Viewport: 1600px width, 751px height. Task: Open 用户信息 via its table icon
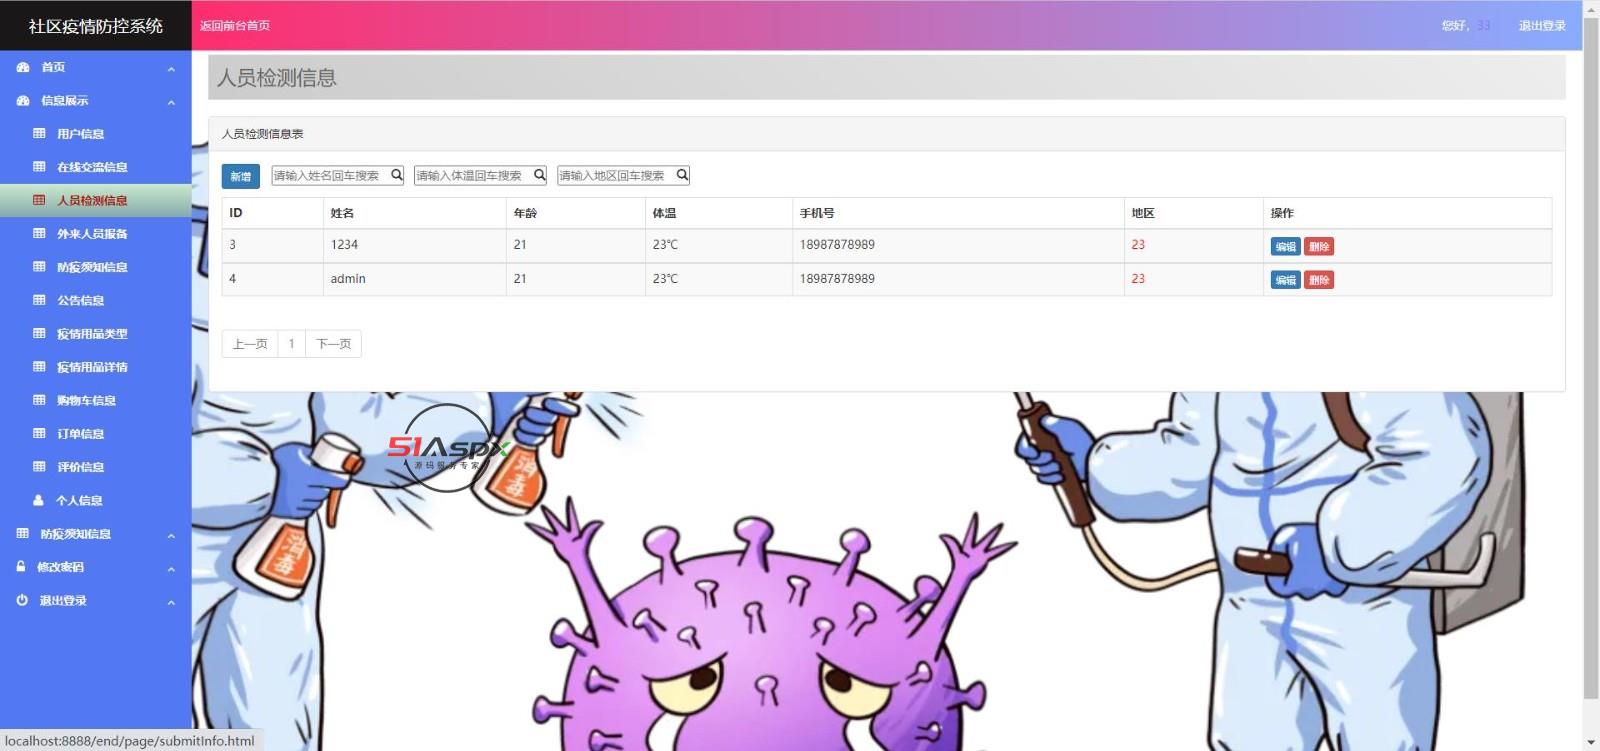(39, 133)
